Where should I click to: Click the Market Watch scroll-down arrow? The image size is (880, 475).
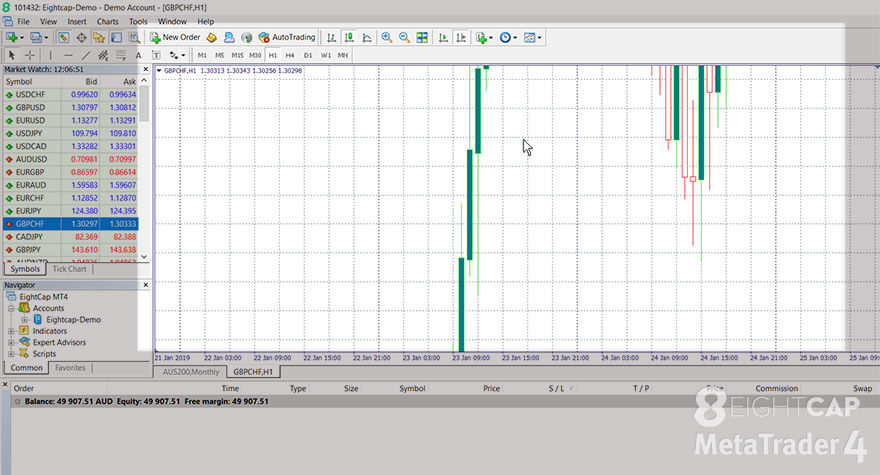click(x=144, y=257)
